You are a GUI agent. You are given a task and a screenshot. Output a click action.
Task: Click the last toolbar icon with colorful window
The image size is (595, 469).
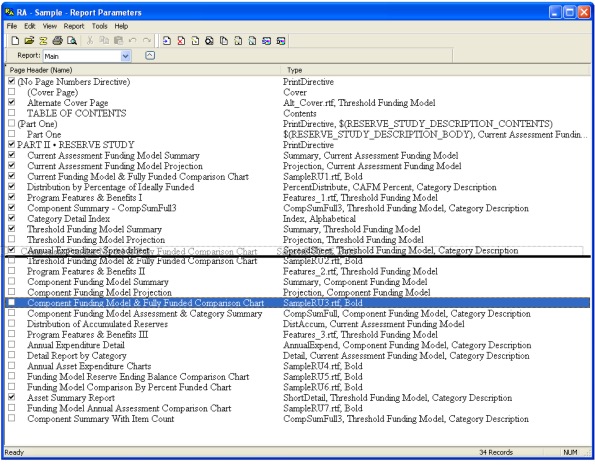[281, 41]
